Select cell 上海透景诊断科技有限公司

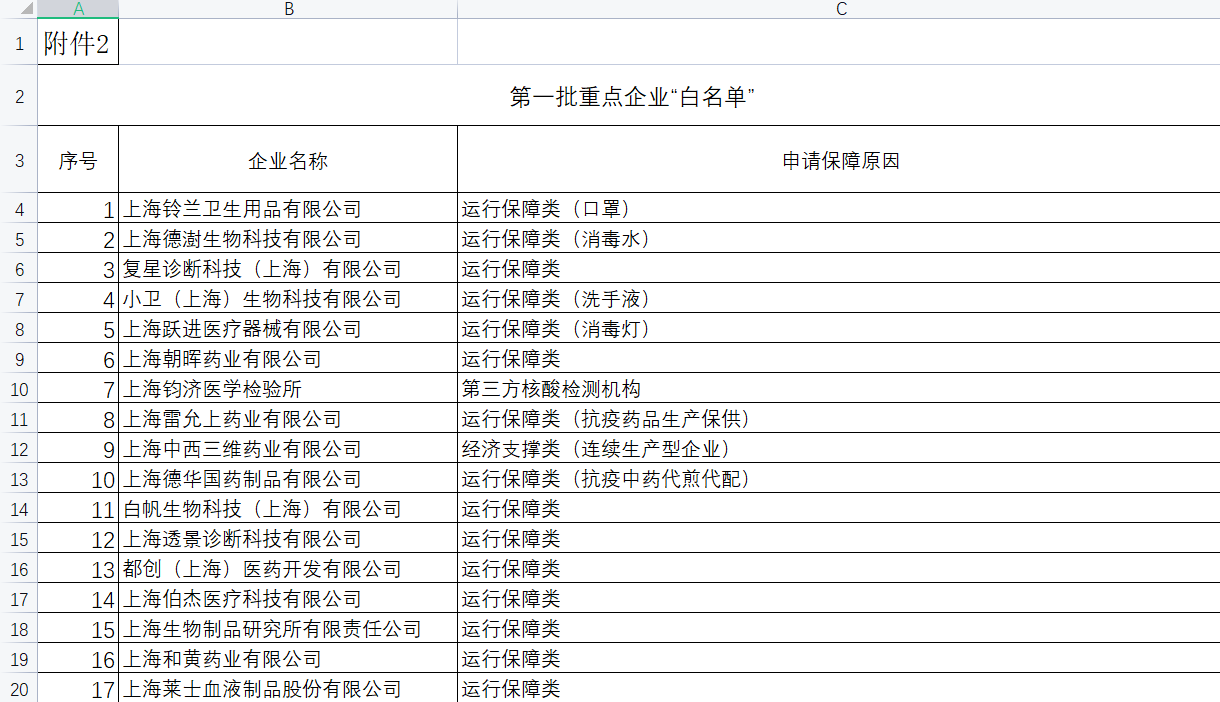pyautogui.click(x=288, y=539)
